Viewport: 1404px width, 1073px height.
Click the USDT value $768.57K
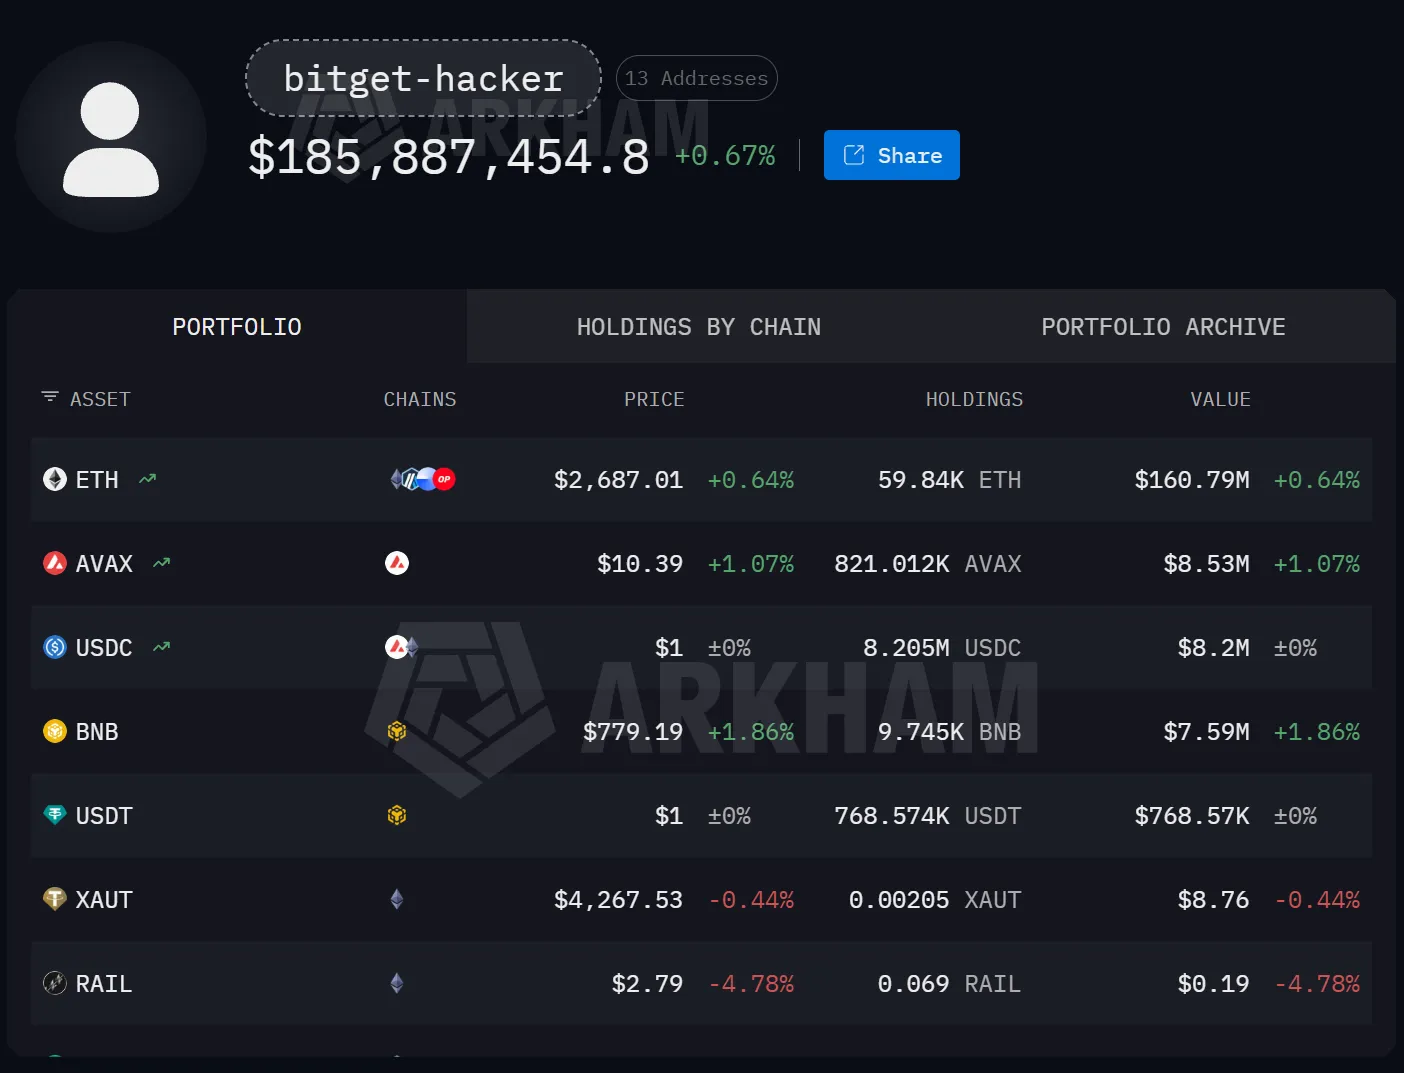pyautogui.click(x=1192, y=816)
